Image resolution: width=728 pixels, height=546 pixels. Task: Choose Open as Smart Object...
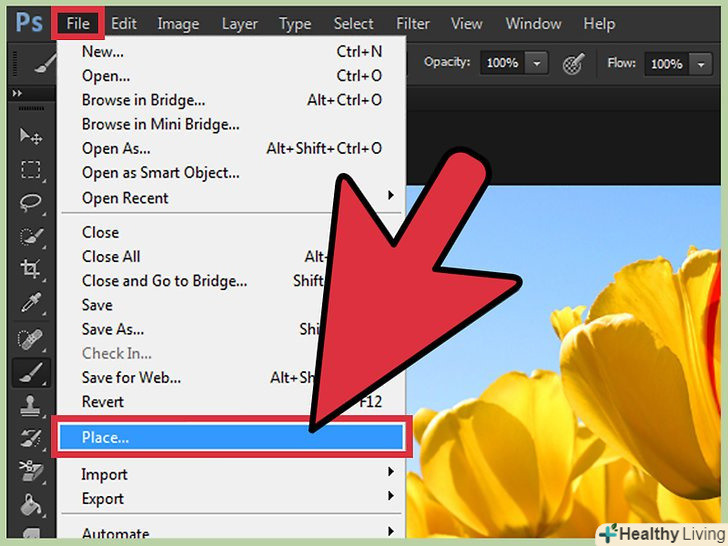[x=231, y=172]
